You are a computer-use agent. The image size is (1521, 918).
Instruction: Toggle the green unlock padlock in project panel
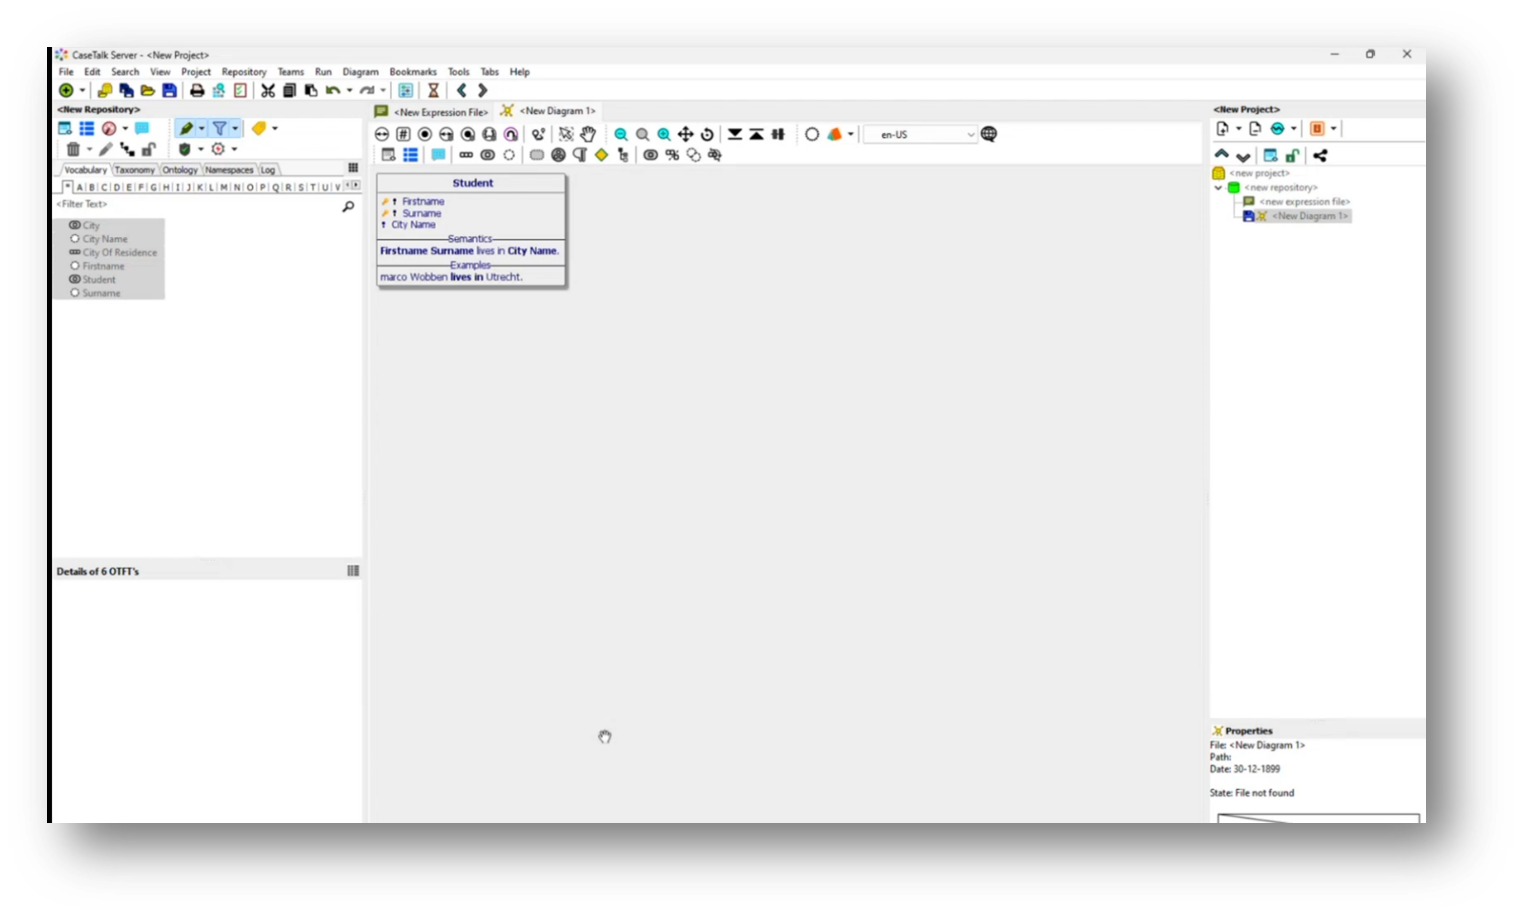pyautogui.click(x=1293, y=156)
